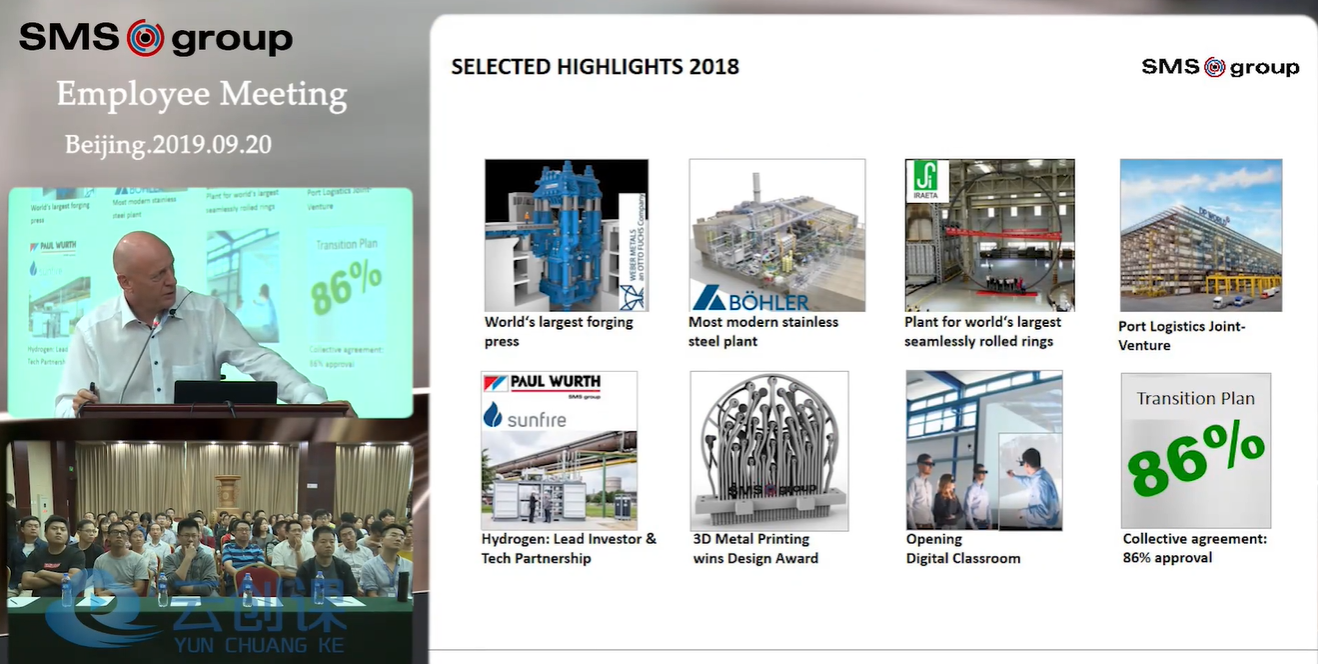Click the "Opening Digital Classroom" caption
1318x664 pixels.
point(963,549)
